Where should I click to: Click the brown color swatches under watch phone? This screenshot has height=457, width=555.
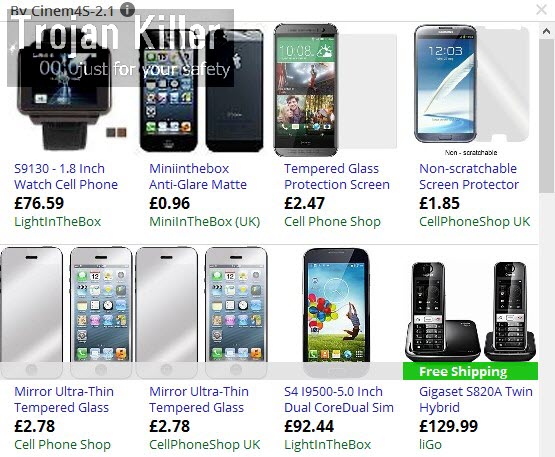tap(116, 133)
